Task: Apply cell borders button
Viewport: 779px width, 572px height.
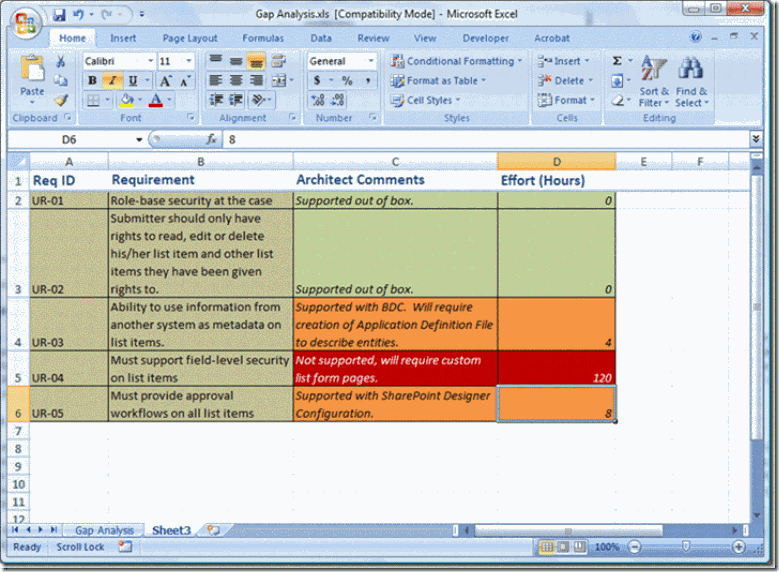Action: pos(93,100)
